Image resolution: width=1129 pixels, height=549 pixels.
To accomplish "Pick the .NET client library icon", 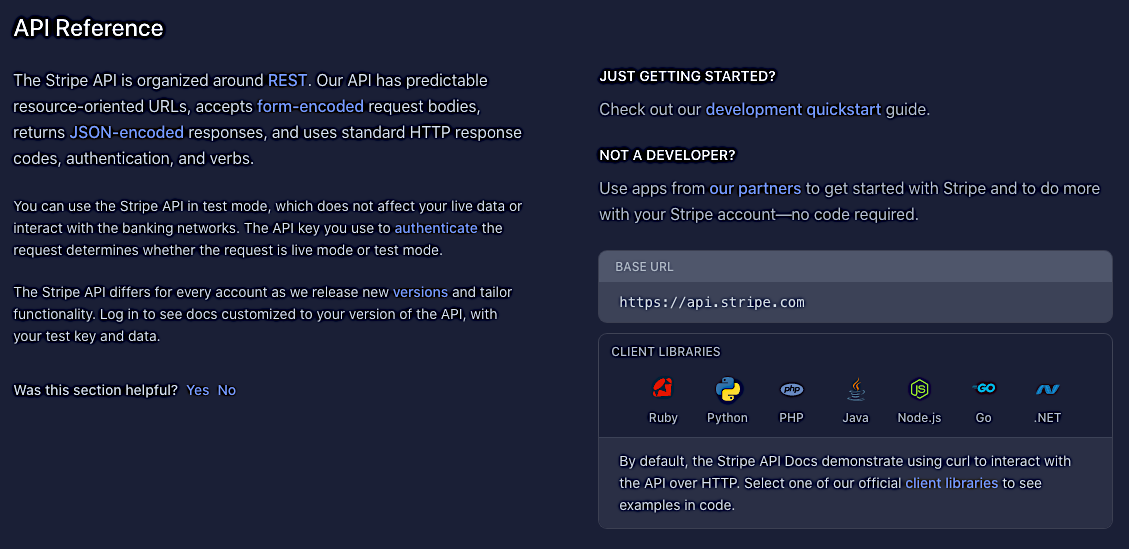I will 1047,390.
